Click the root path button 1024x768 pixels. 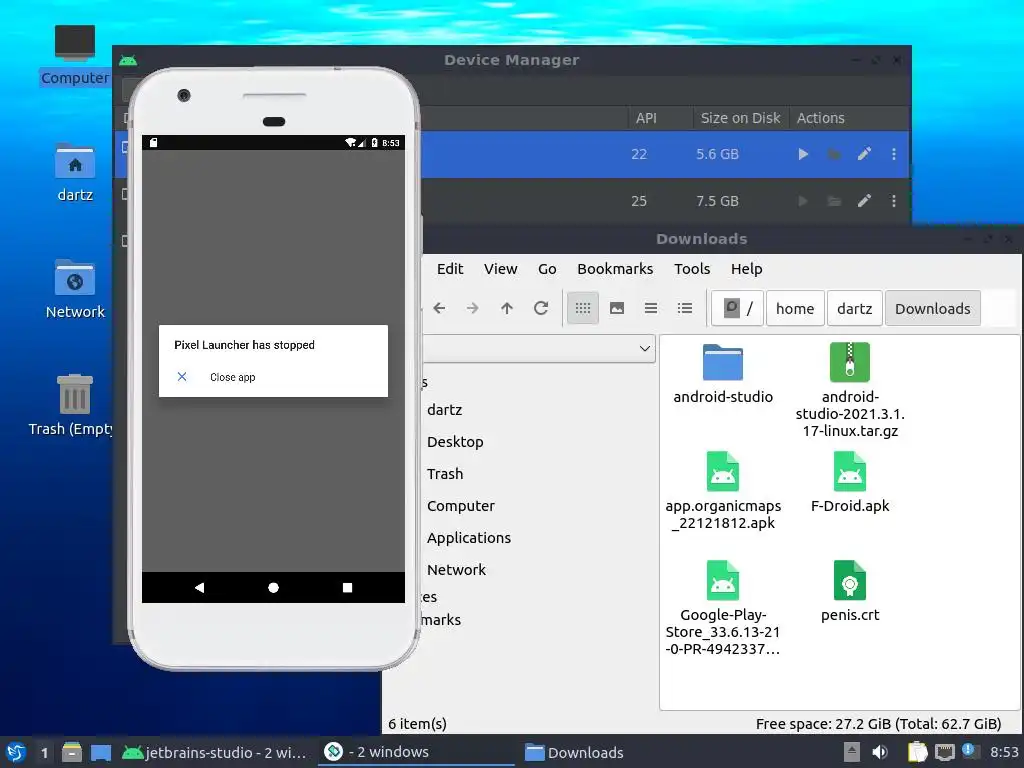point(737,308)
